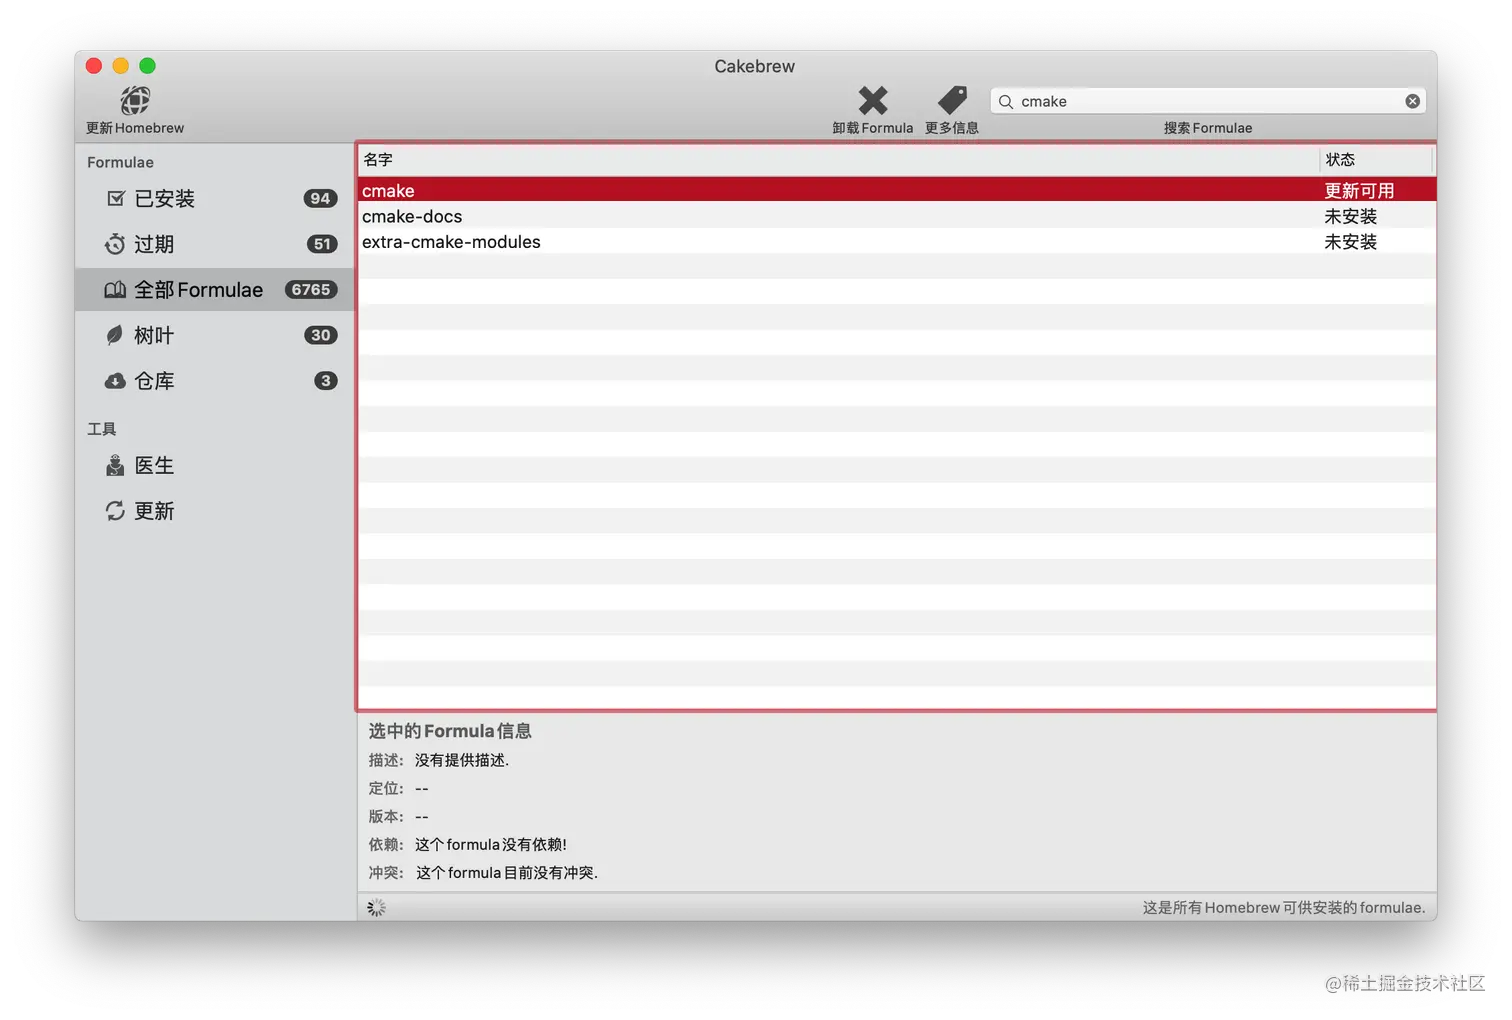The image size is (1512, 1020).
Task: Select the extra-cmake-modules row
Action: 897,242
